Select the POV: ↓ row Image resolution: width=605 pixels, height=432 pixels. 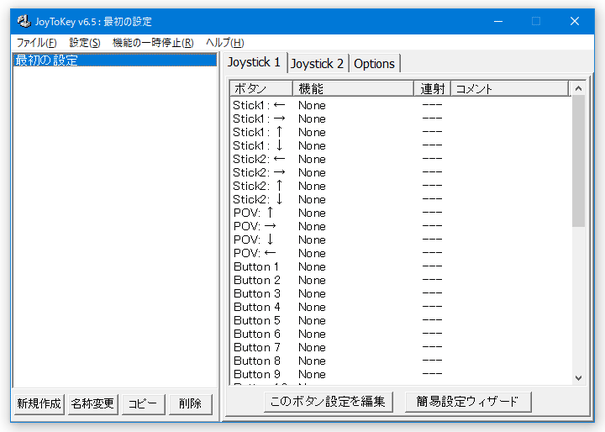pyautogui.click(x=401, y=240)
